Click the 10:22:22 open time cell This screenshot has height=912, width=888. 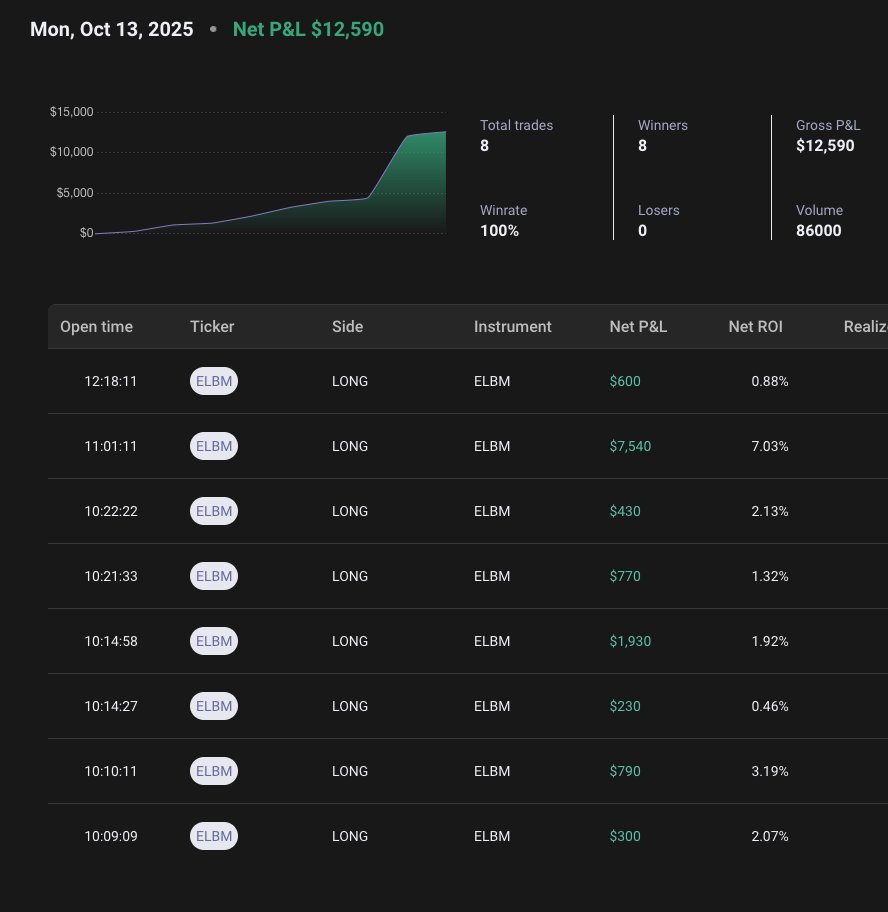click(111, 511)
